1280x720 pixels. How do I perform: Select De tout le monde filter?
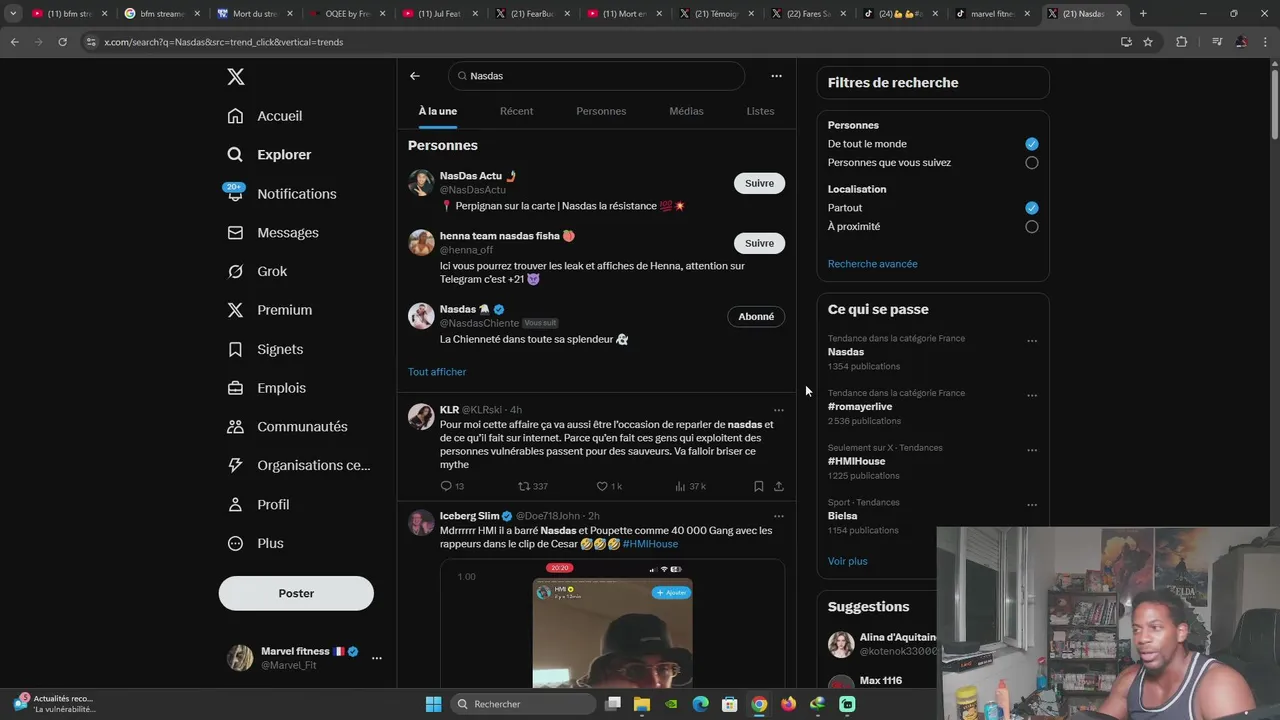pos(1032,144)
